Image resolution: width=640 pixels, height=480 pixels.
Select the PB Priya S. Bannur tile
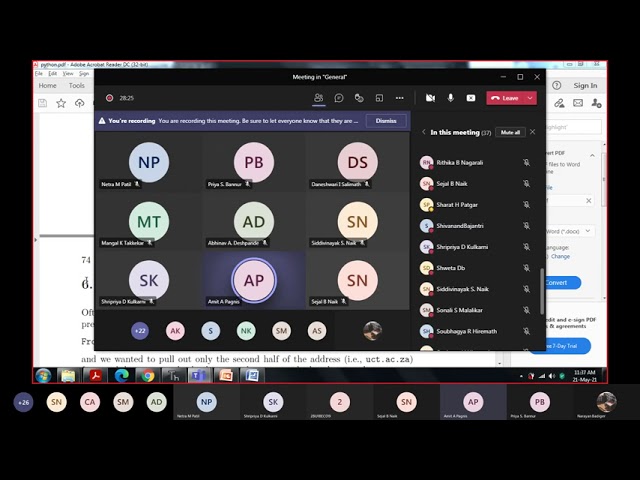coord(253,163)
